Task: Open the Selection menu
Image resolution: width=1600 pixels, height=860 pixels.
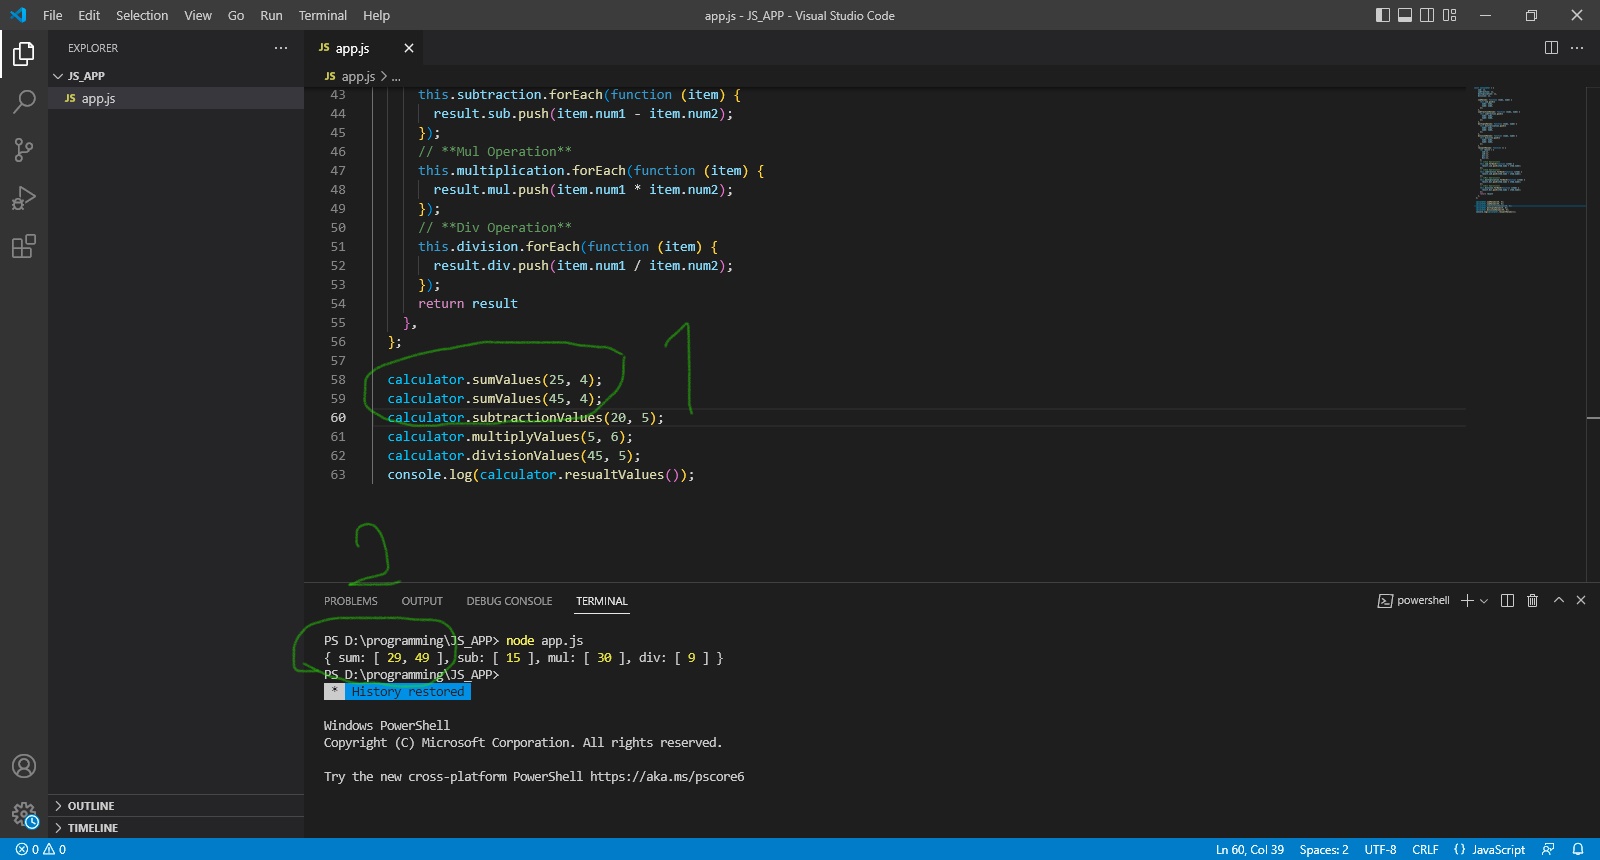Action: pos(142,15)
